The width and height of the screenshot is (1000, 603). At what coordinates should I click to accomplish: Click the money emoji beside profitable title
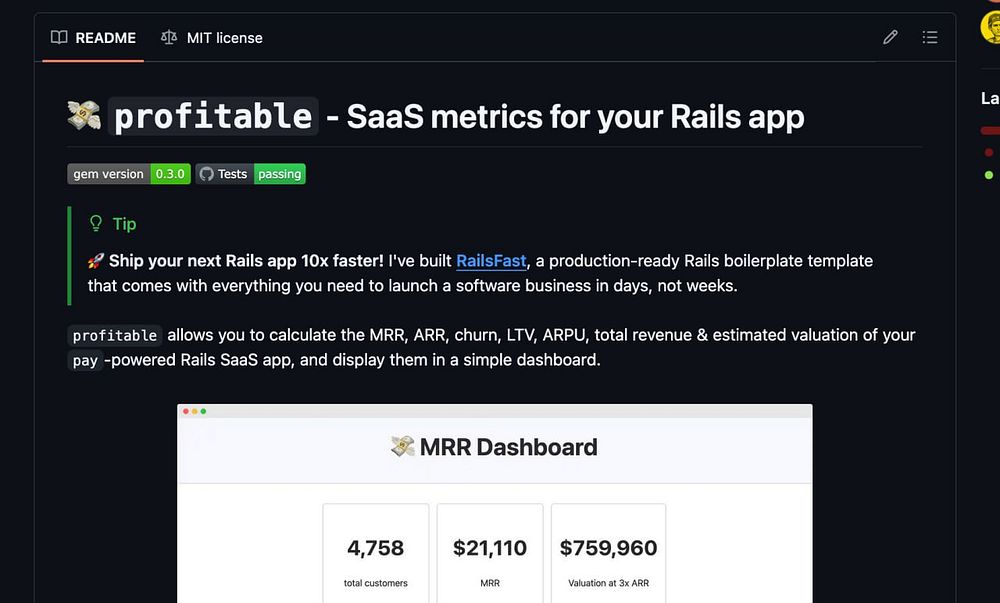tap(84, 116)
